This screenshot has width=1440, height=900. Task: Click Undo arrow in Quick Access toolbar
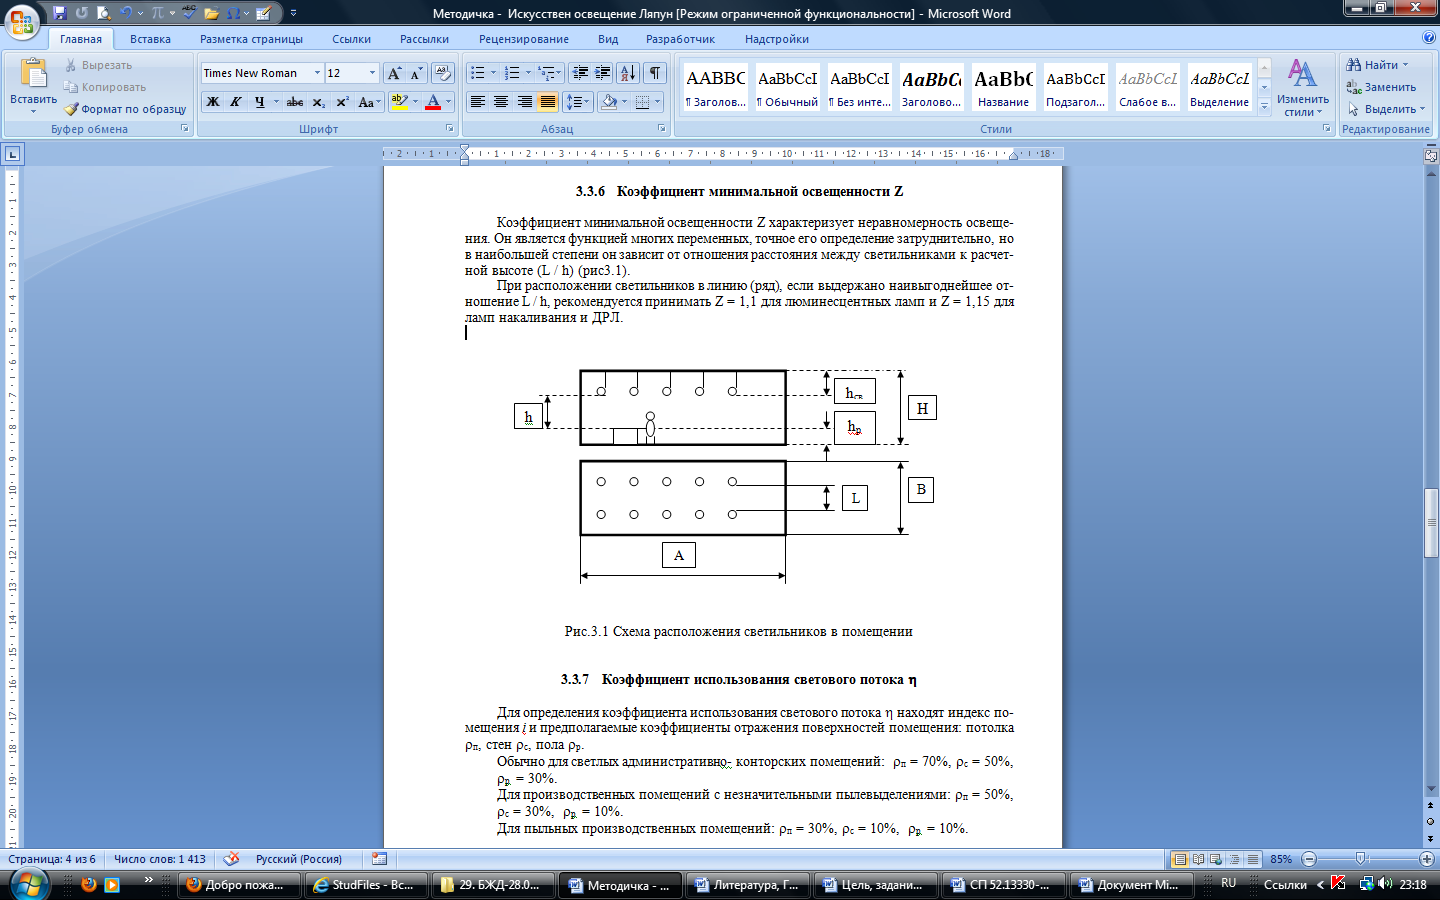tap(126, 13)
